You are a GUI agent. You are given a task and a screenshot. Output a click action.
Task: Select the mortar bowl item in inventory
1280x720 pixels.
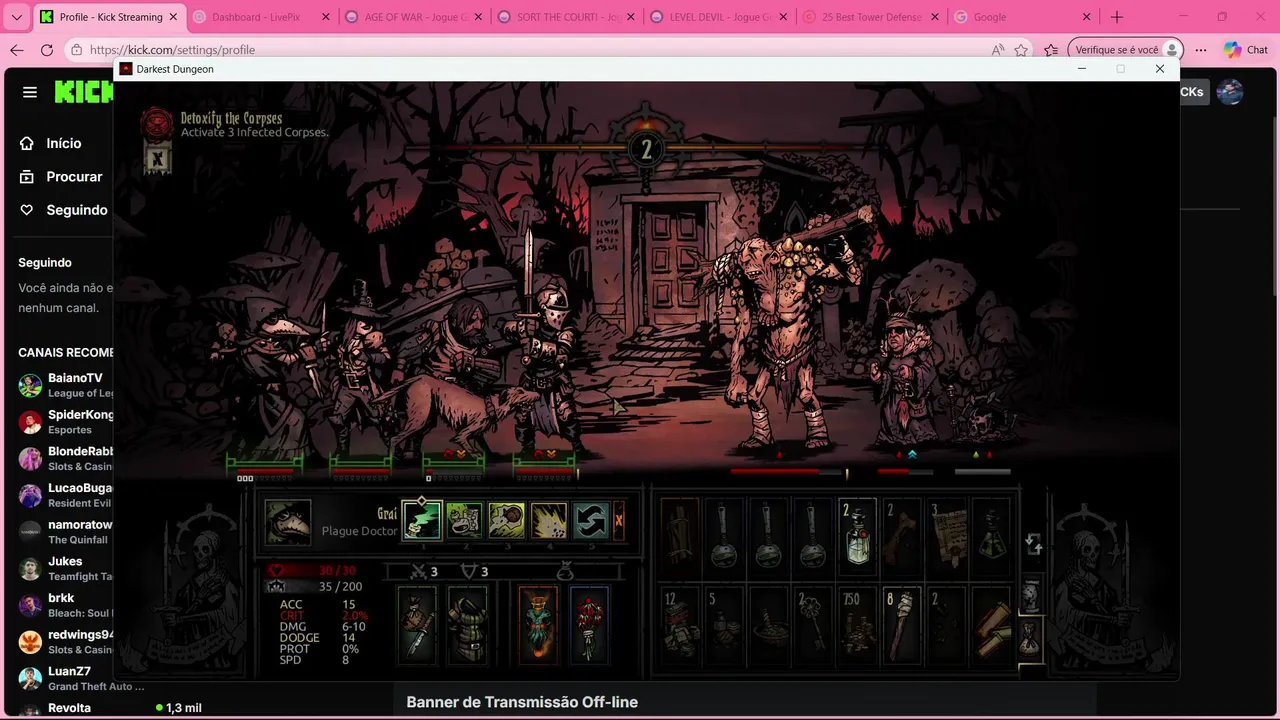coord(769,624)
